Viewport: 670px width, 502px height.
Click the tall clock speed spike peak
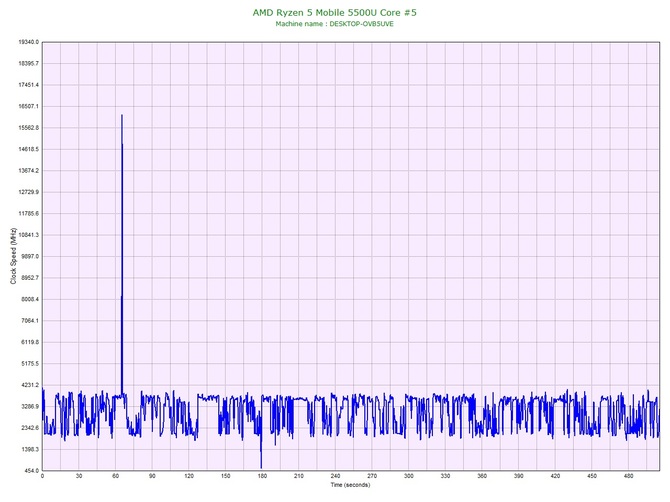(x=122, y=115)
